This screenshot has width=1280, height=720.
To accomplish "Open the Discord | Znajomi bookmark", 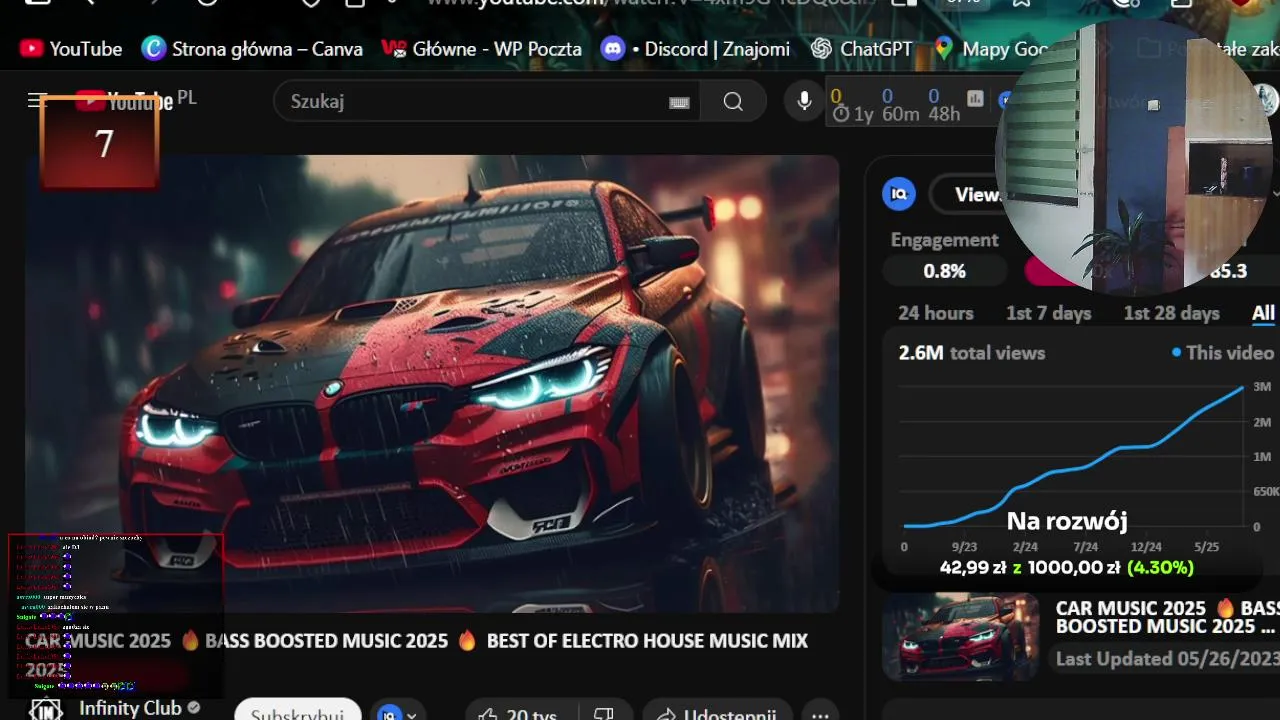I will [696, 48].
